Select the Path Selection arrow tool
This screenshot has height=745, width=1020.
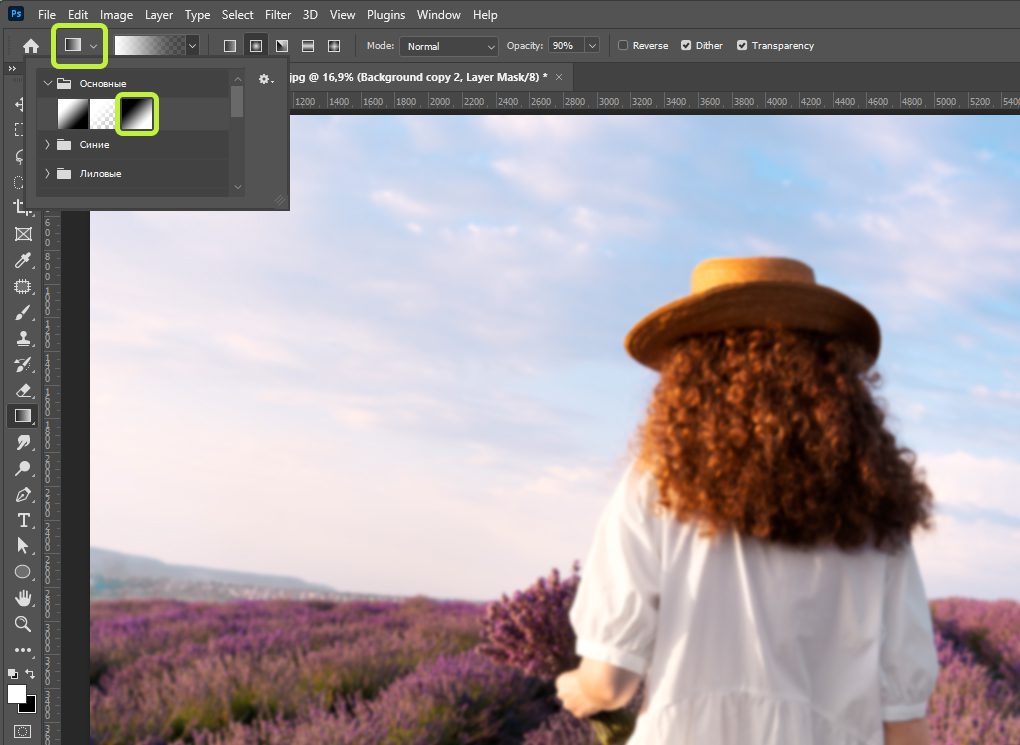(x=23, y=545)
